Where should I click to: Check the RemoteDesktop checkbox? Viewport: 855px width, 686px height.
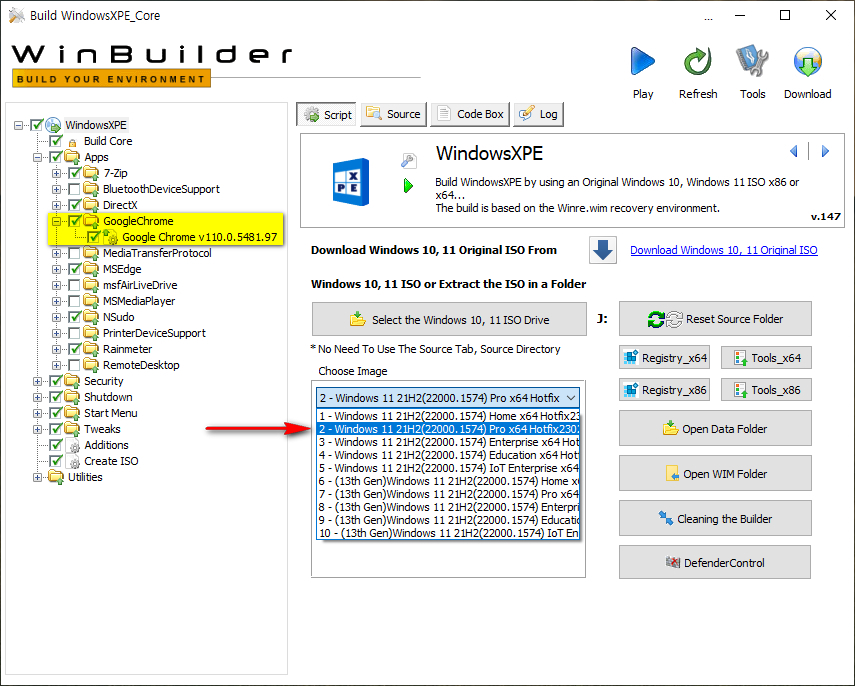coord(74,365)
